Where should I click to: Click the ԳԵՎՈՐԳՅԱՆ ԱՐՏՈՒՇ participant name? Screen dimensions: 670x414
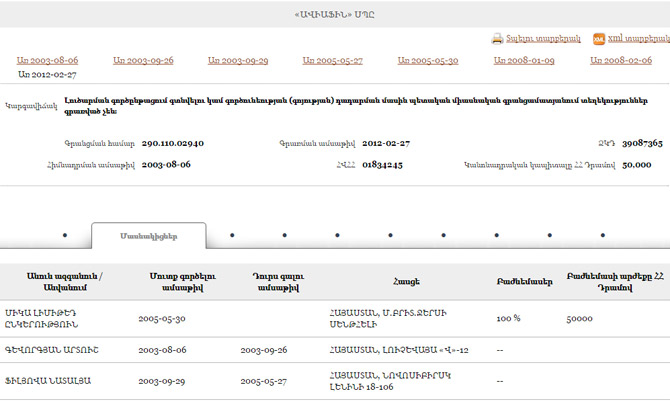click(x=52, y=350)
